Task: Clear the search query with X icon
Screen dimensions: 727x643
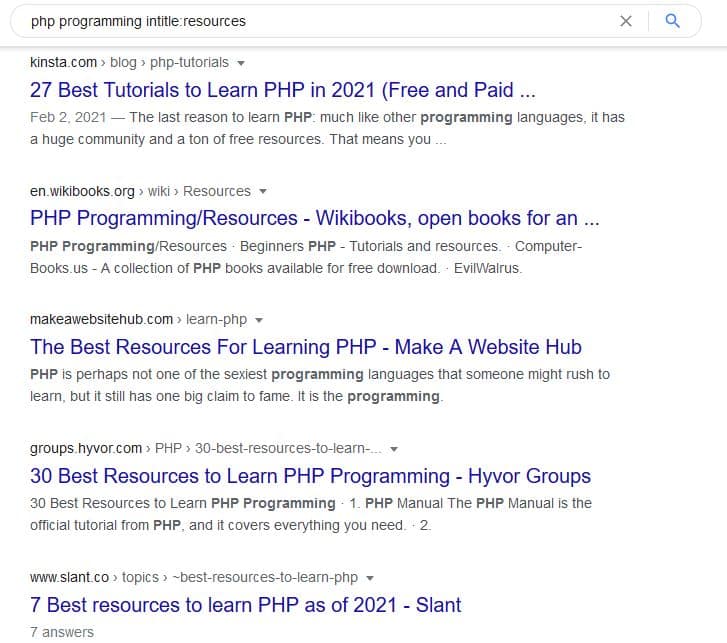Action: click(626, 20)
